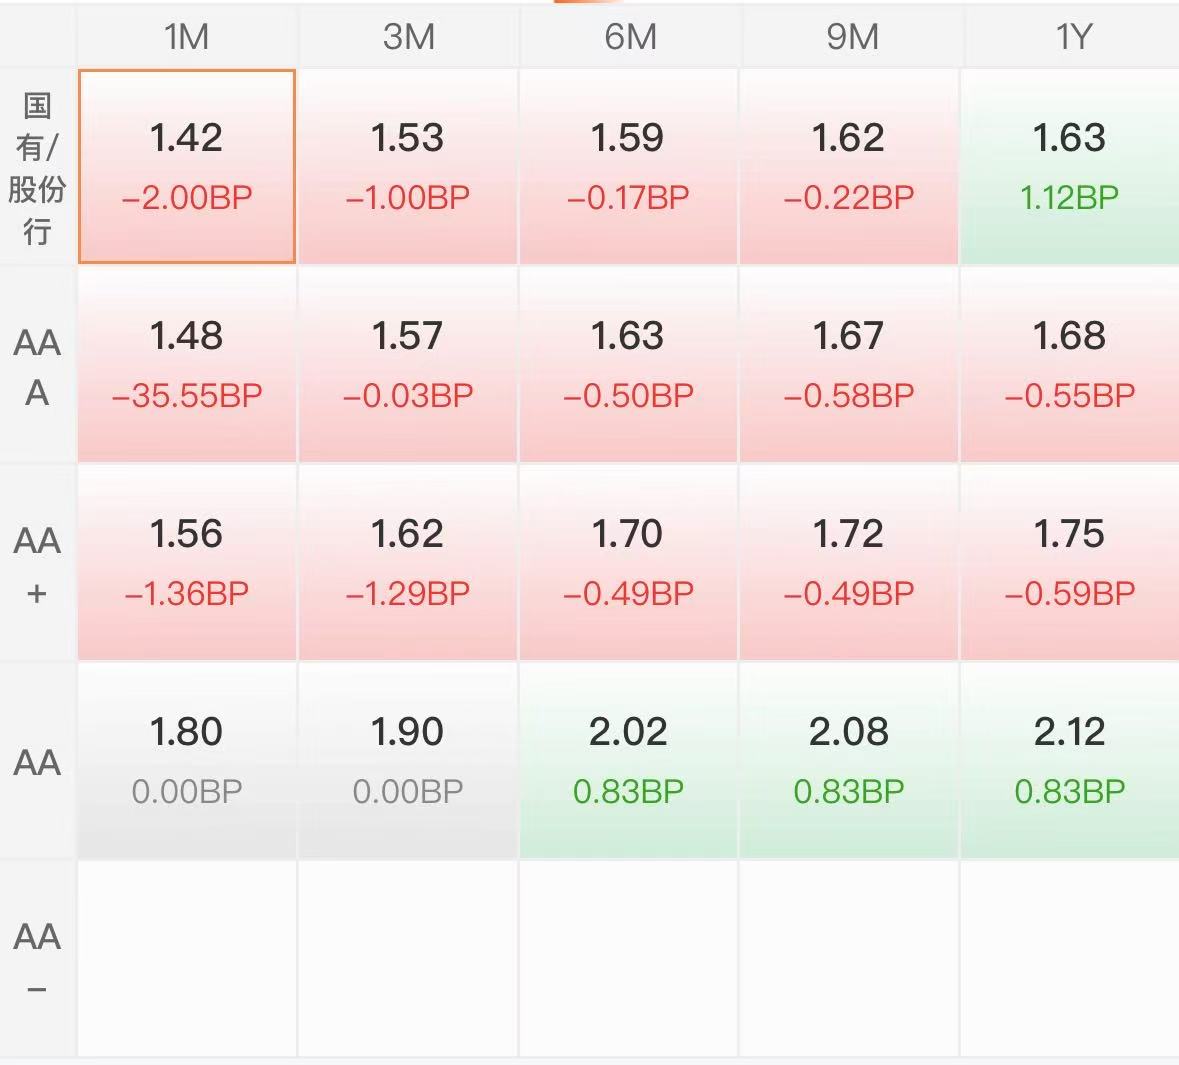Viewport: 1179px width, 1065px height.
Task: Click the AA 1Y cell showing 2.12
Action: 1070,760
